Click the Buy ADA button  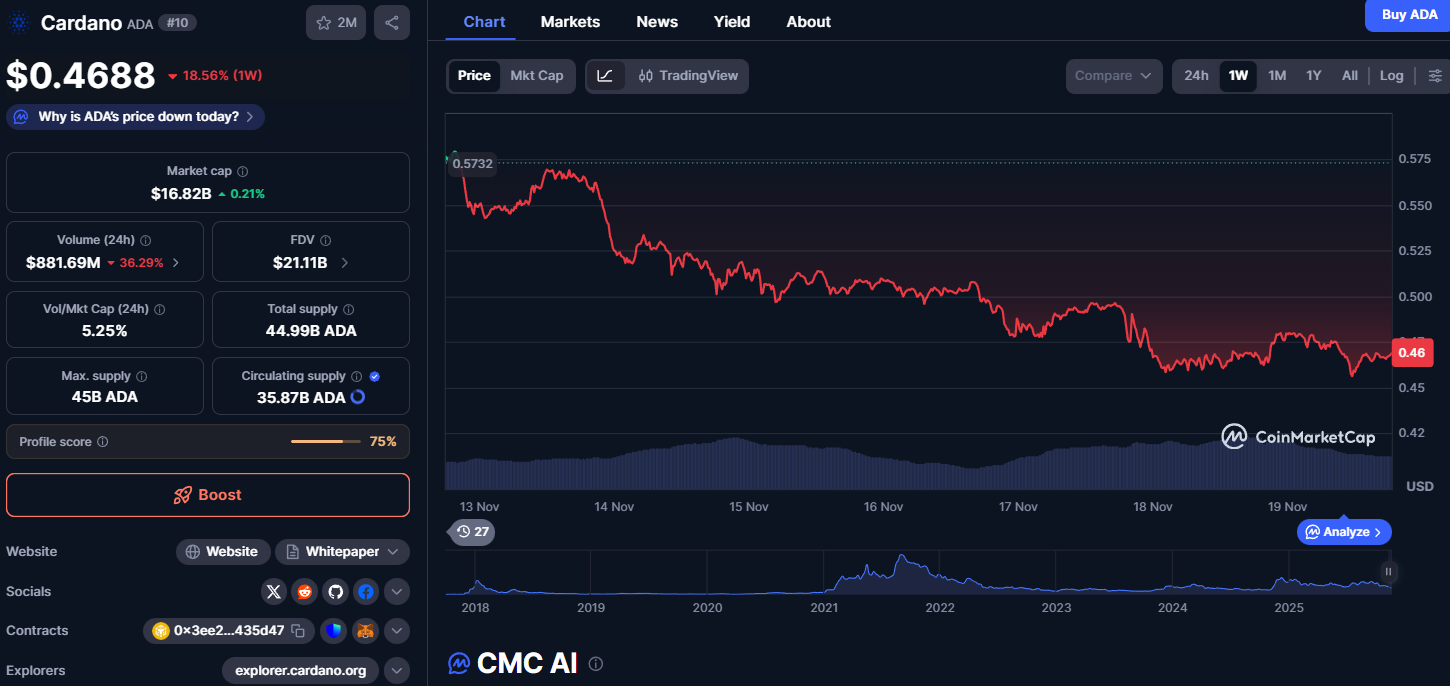[1408, 15]
